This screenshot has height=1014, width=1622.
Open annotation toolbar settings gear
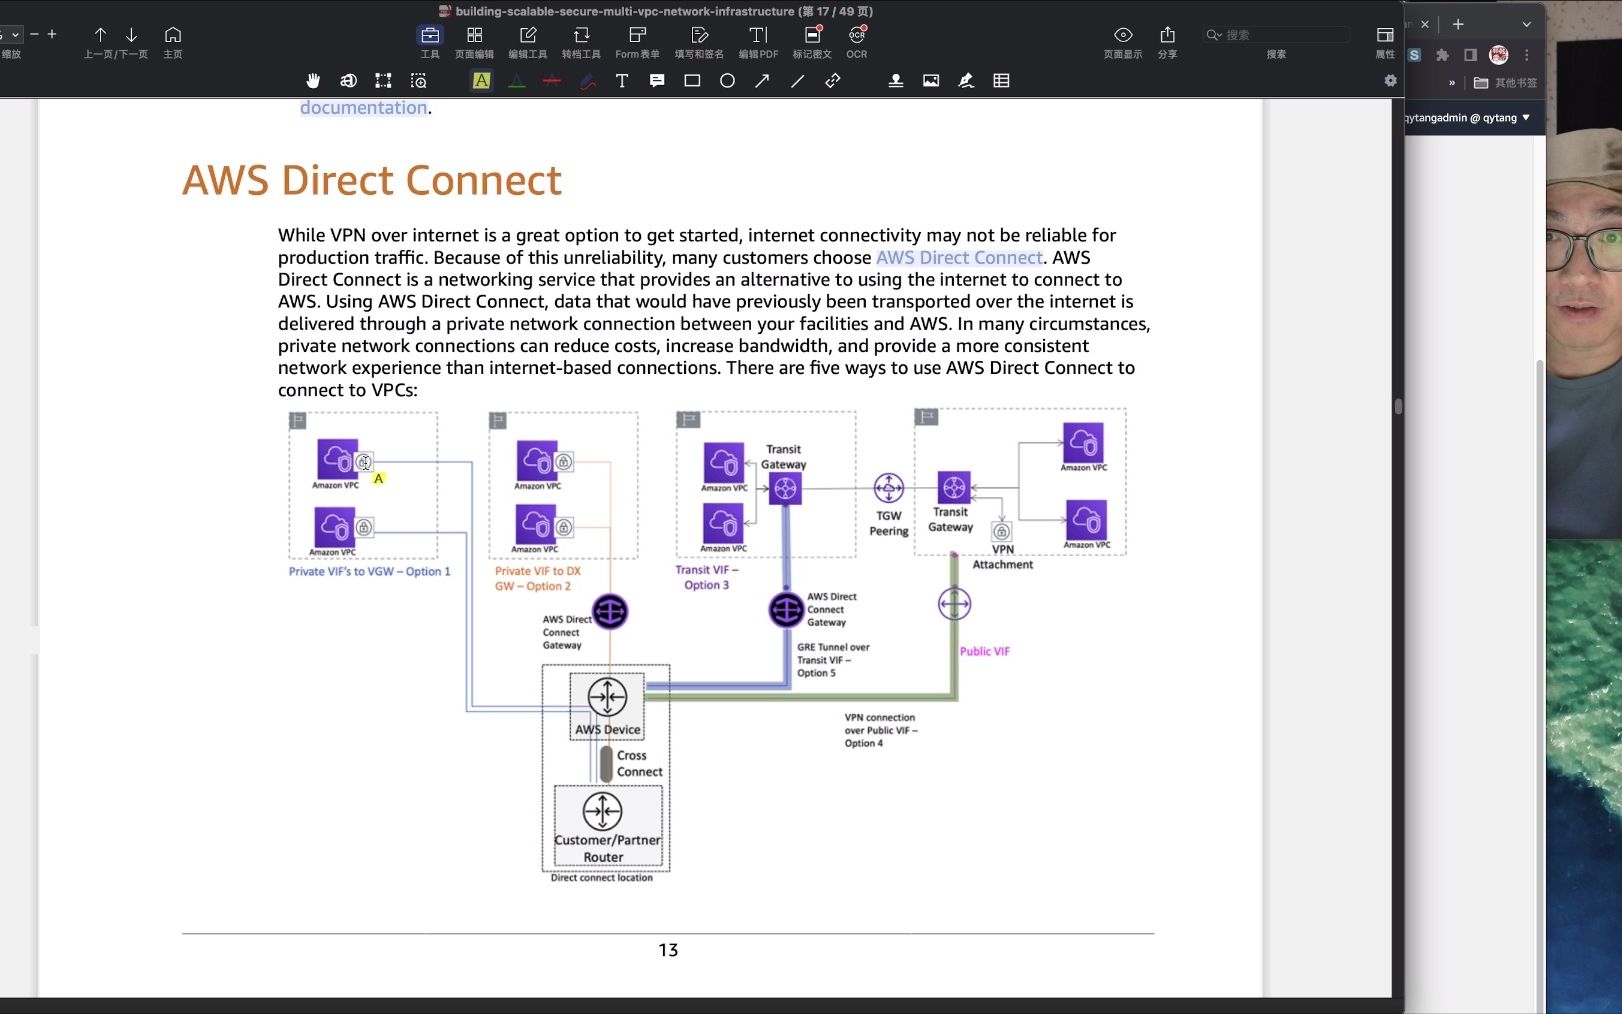pyautogui.click(x=1390, y=80)
